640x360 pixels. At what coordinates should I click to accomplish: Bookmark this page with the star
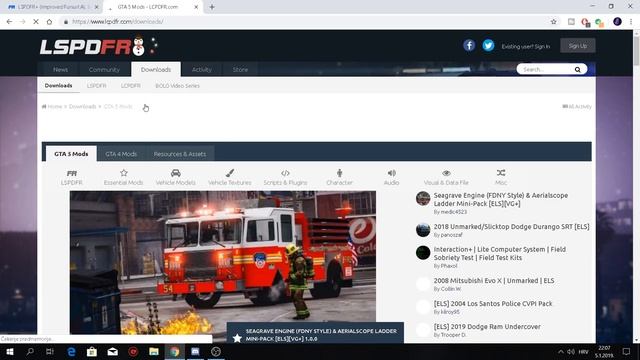(553, 22)
